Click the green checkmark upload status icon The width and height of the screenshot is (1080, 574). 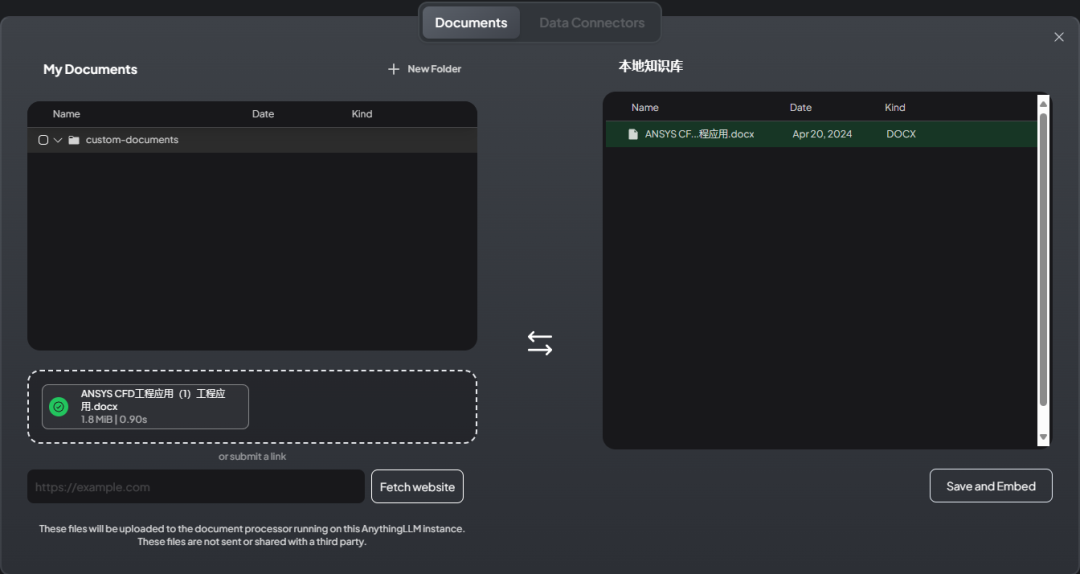coord(59,407)
